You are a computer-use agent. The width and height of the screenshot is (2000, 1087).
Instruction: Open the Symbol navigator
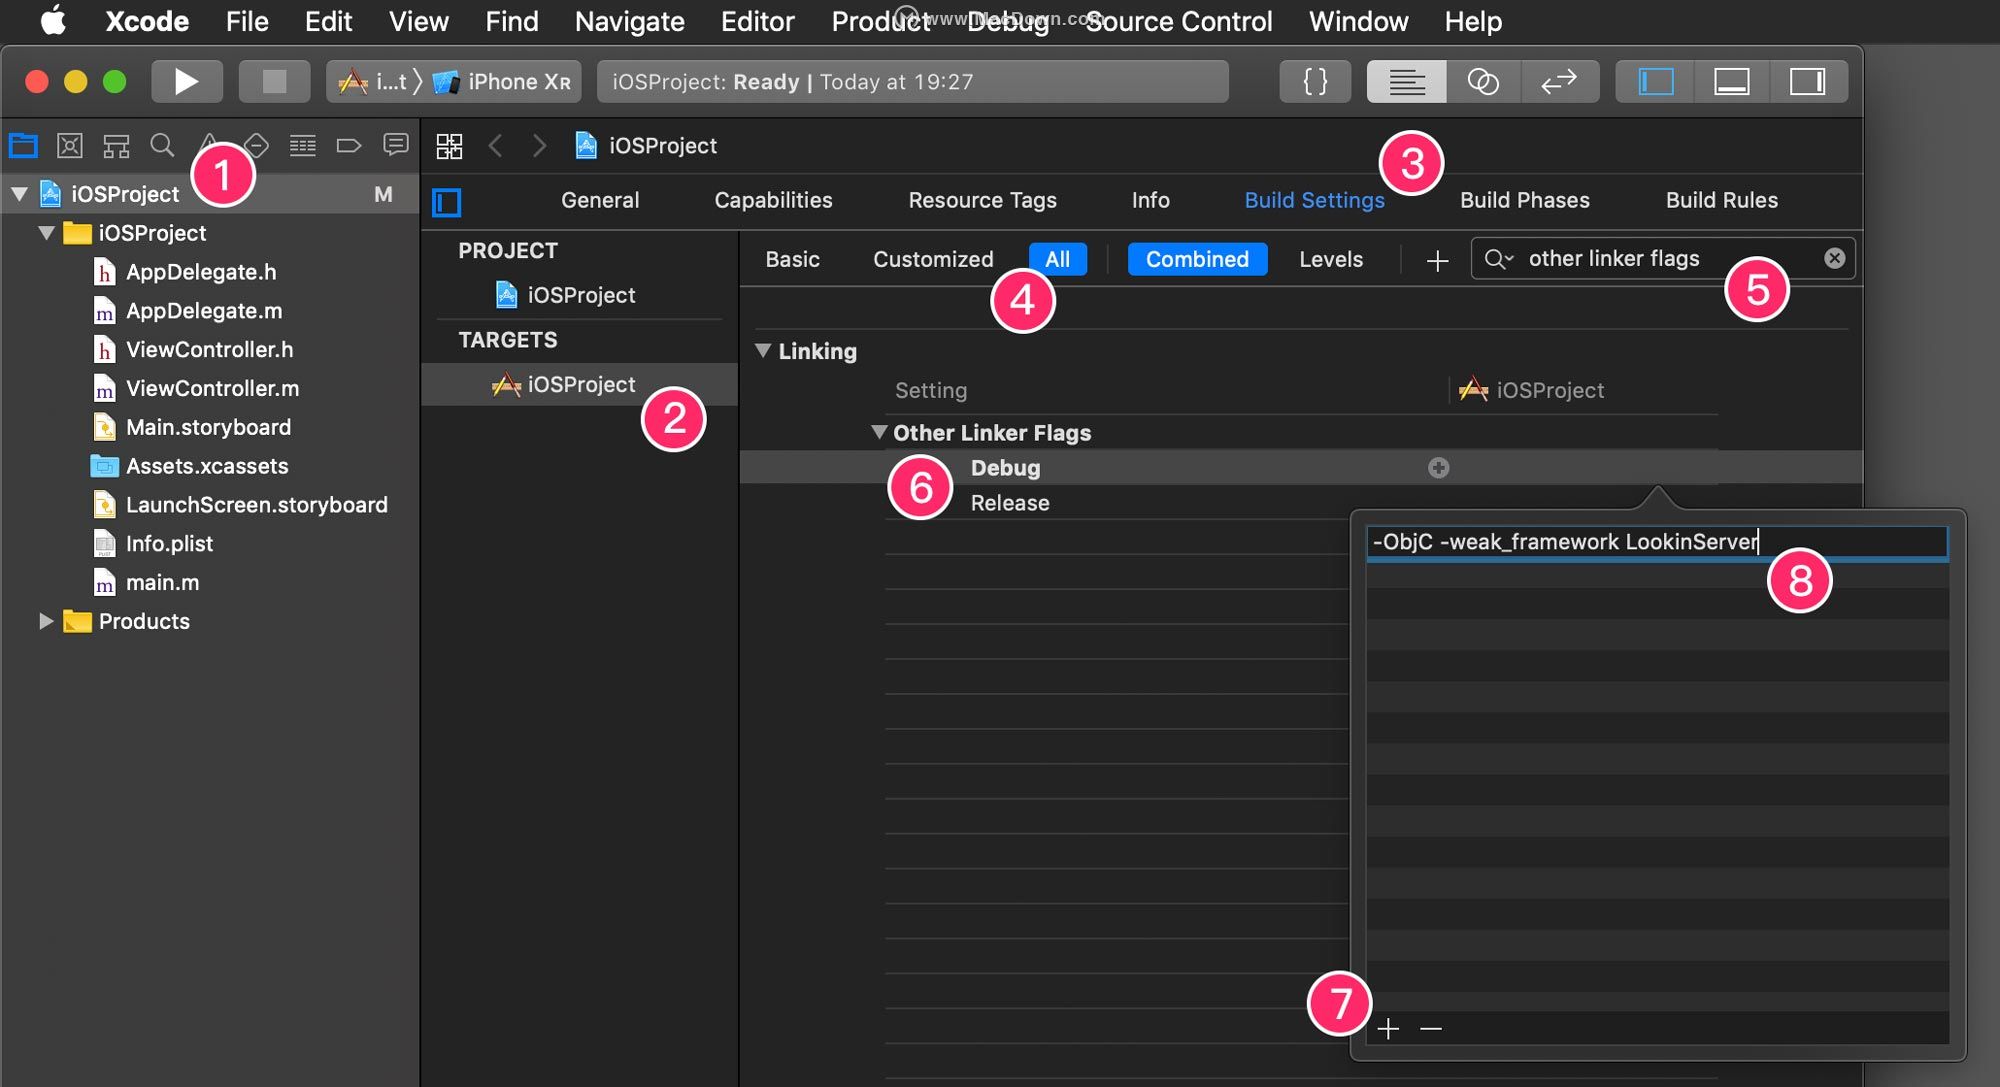116,146
